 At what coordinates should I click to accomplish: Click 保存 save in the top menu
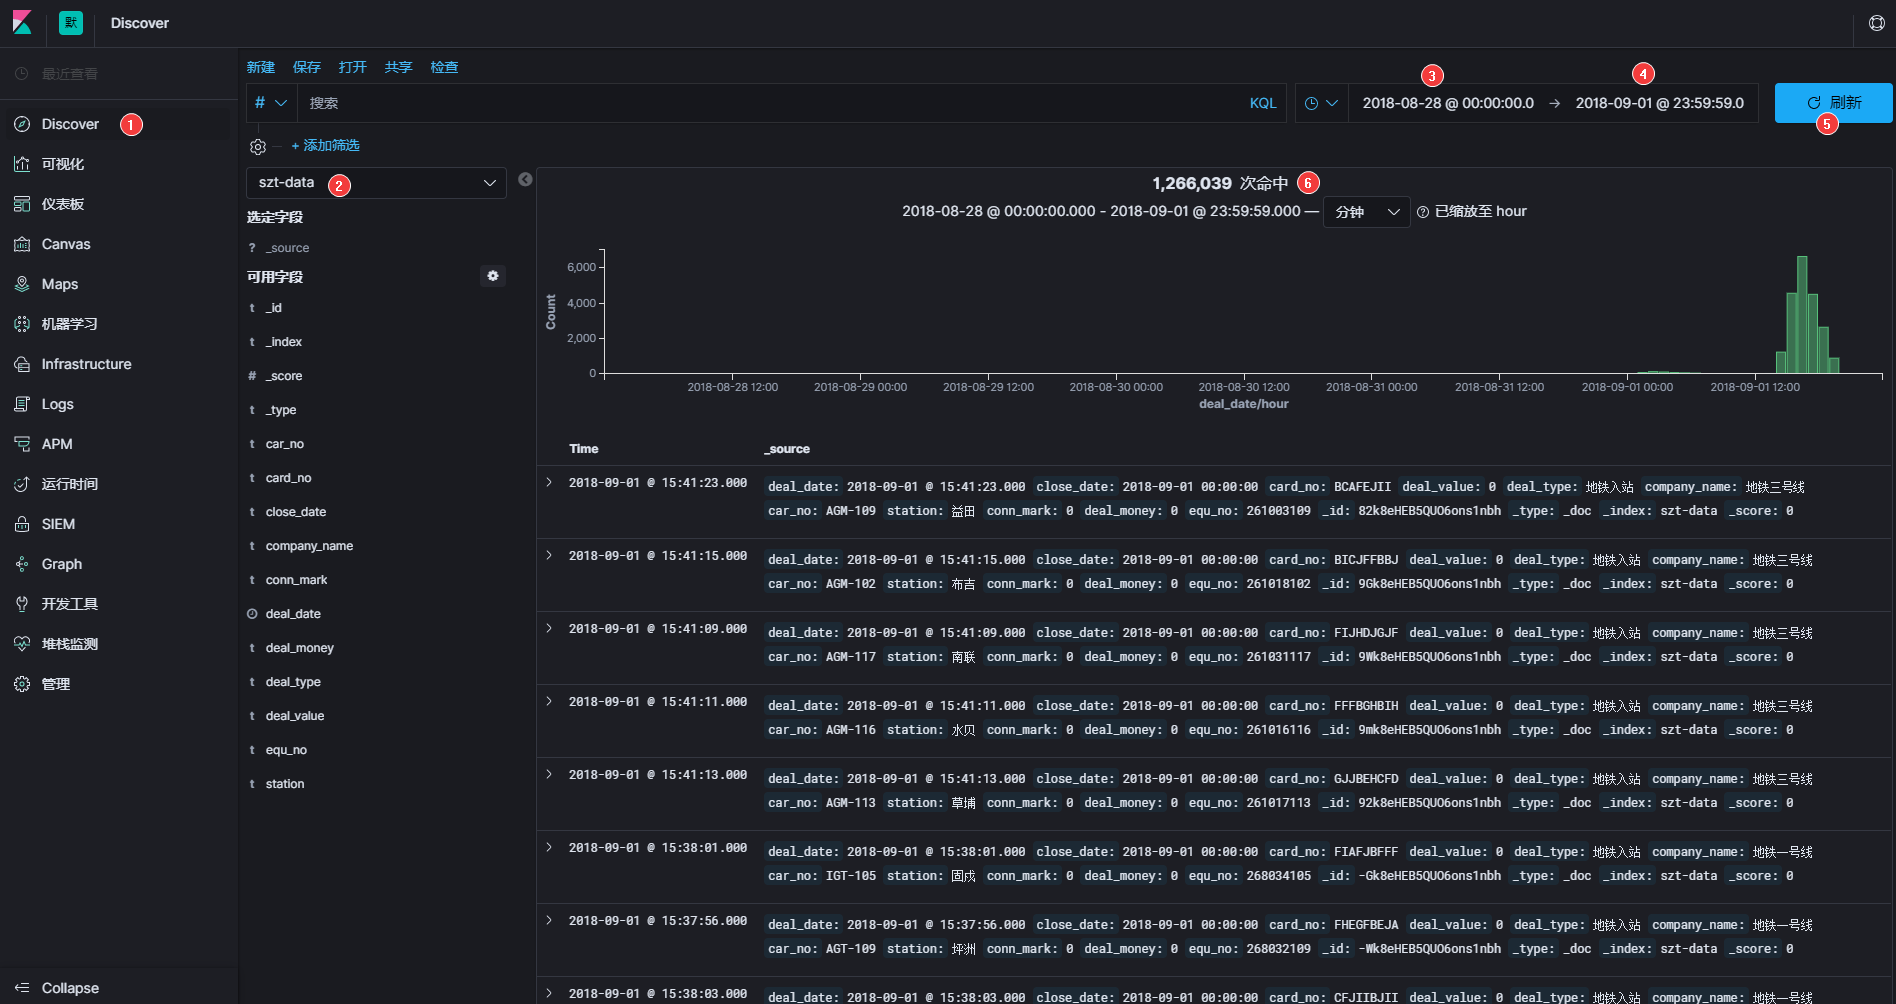click(307, 67)
